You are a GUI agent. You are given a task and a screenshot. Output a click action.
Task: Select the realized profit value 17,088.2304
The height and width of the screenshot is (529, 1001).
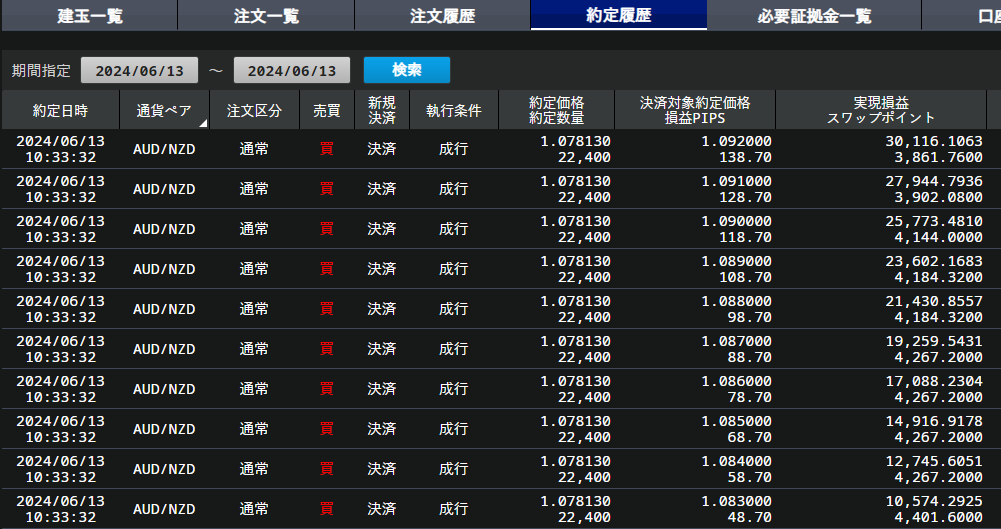(933, 381)
